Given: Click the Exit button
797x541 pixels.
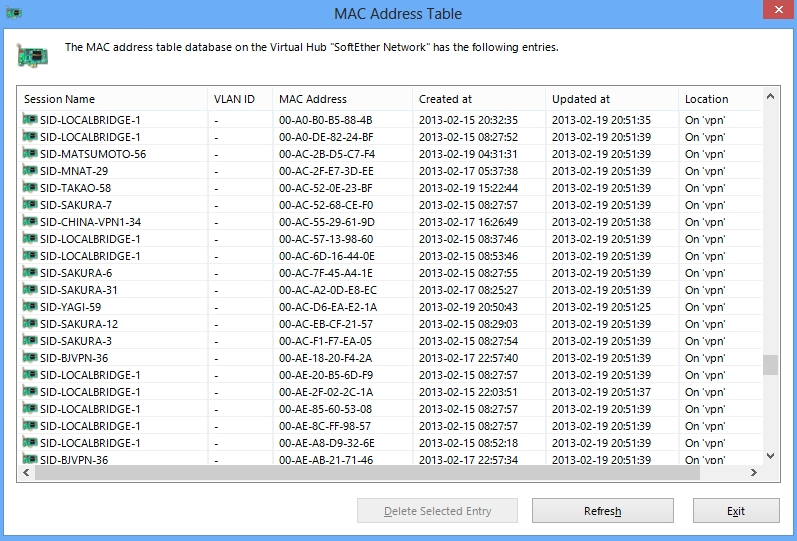Looking at the screenshot, I should coord(736,511).
